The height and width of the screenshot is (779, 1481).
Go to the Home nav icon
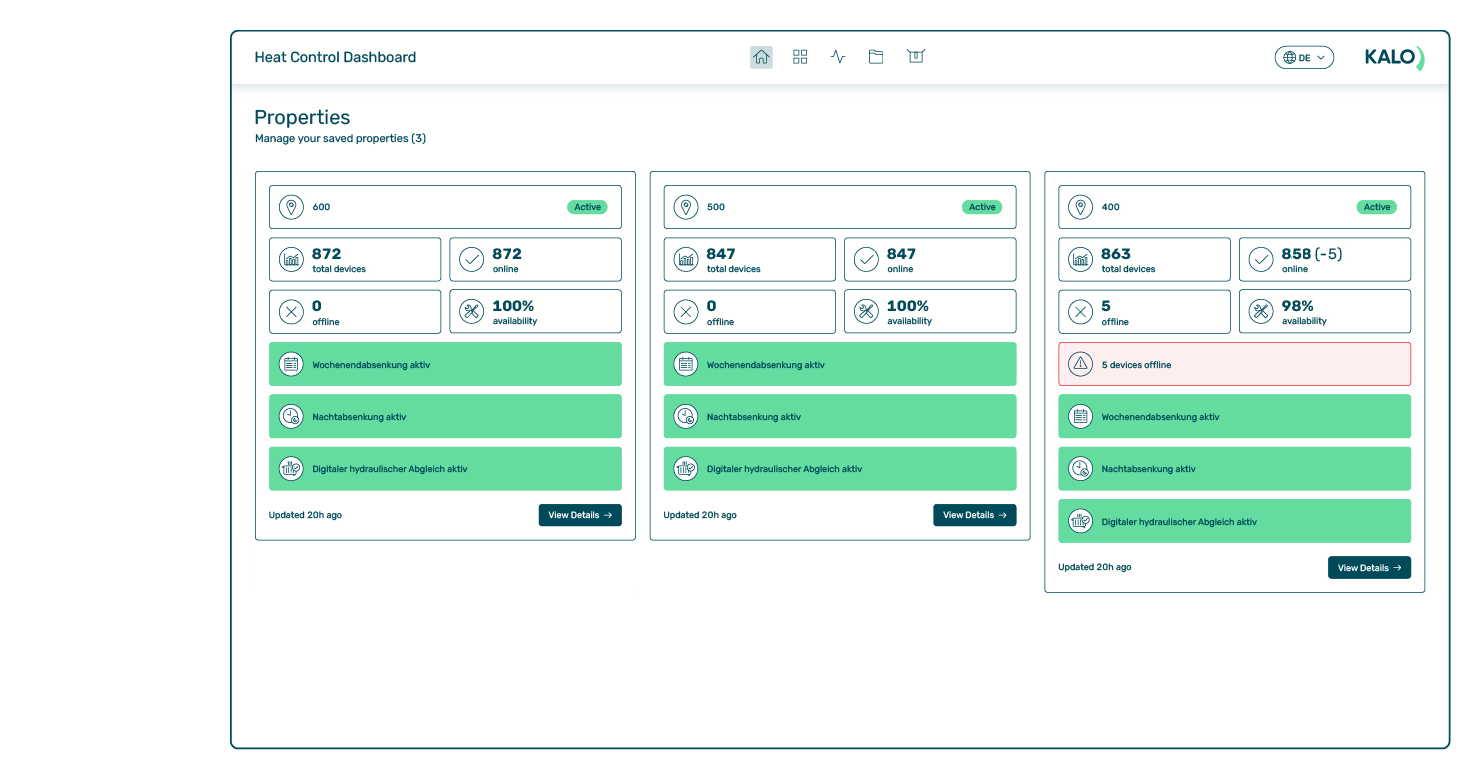click(761, 57)
